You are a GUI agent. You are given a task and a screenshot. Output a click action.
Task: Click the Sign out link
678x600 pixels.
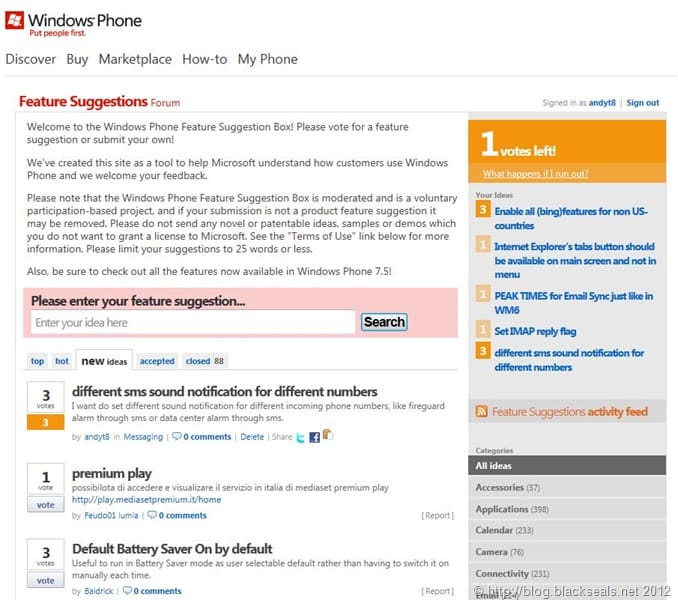tap(643, 103)
